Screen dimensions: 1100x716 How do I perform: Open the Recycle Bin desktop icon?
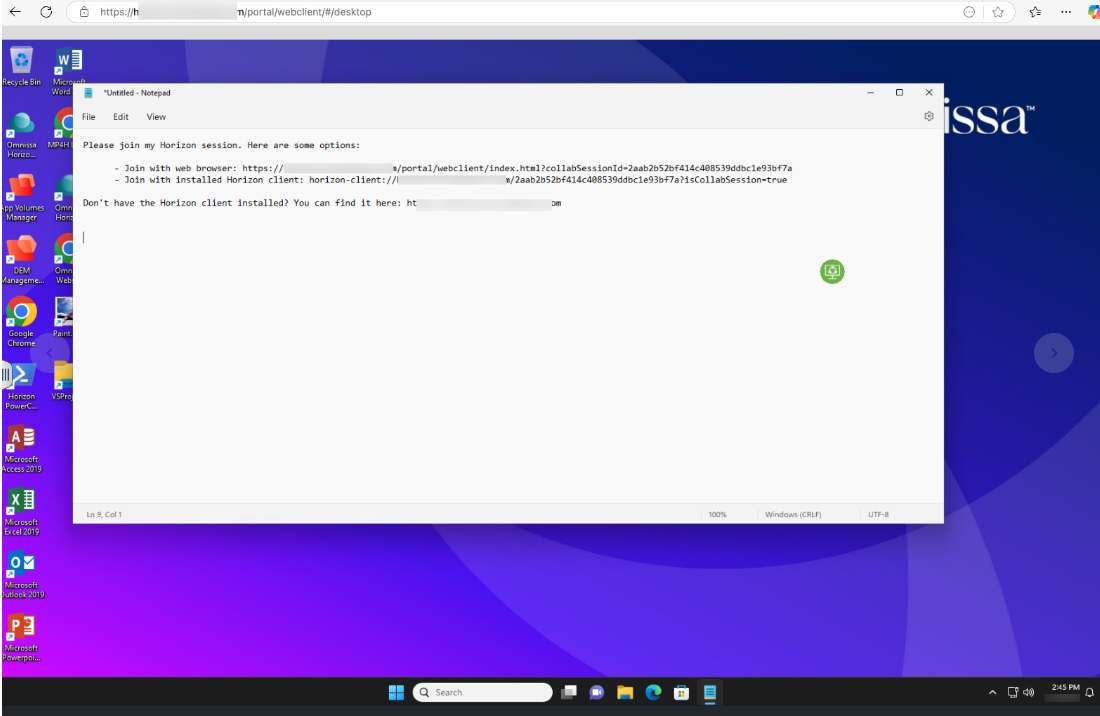click(x=21, y=61)
